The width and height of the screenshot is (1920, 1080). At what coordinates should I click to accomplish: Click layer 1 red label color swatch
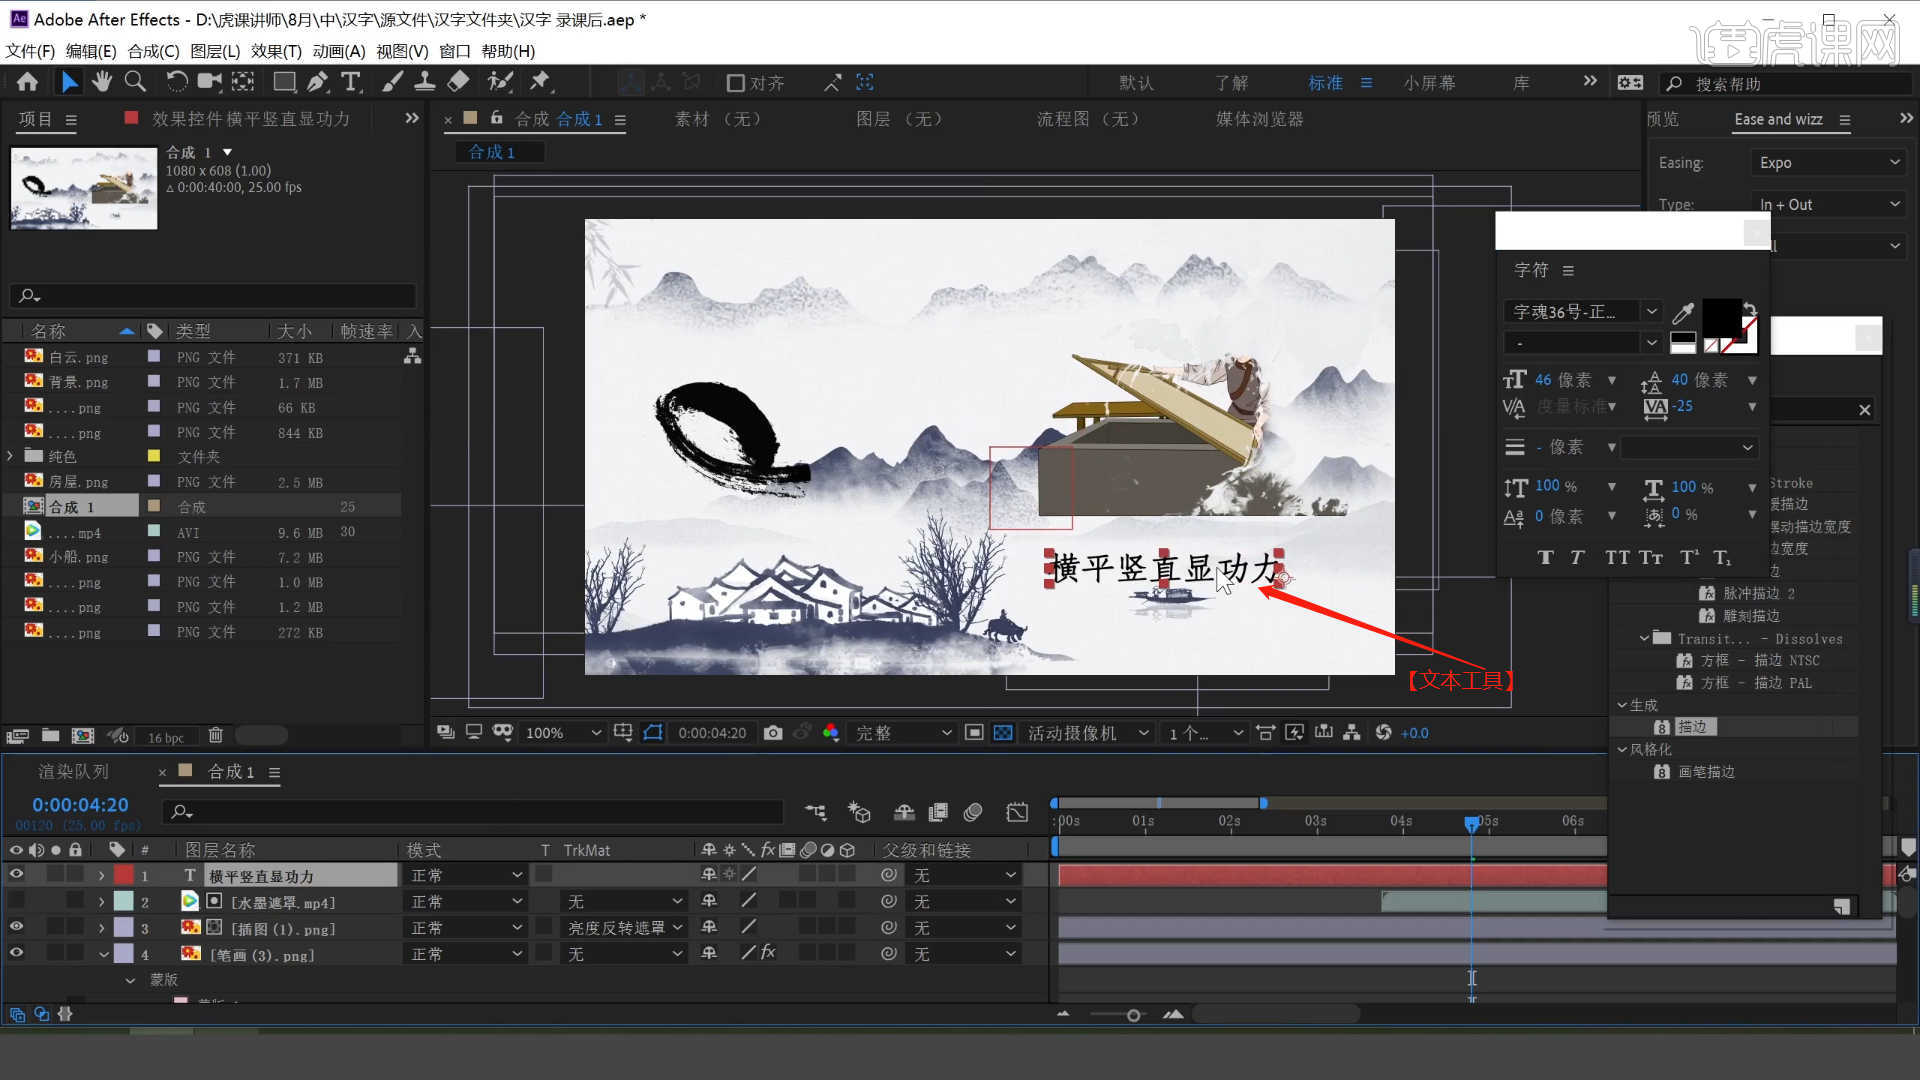tap(123, 875)
